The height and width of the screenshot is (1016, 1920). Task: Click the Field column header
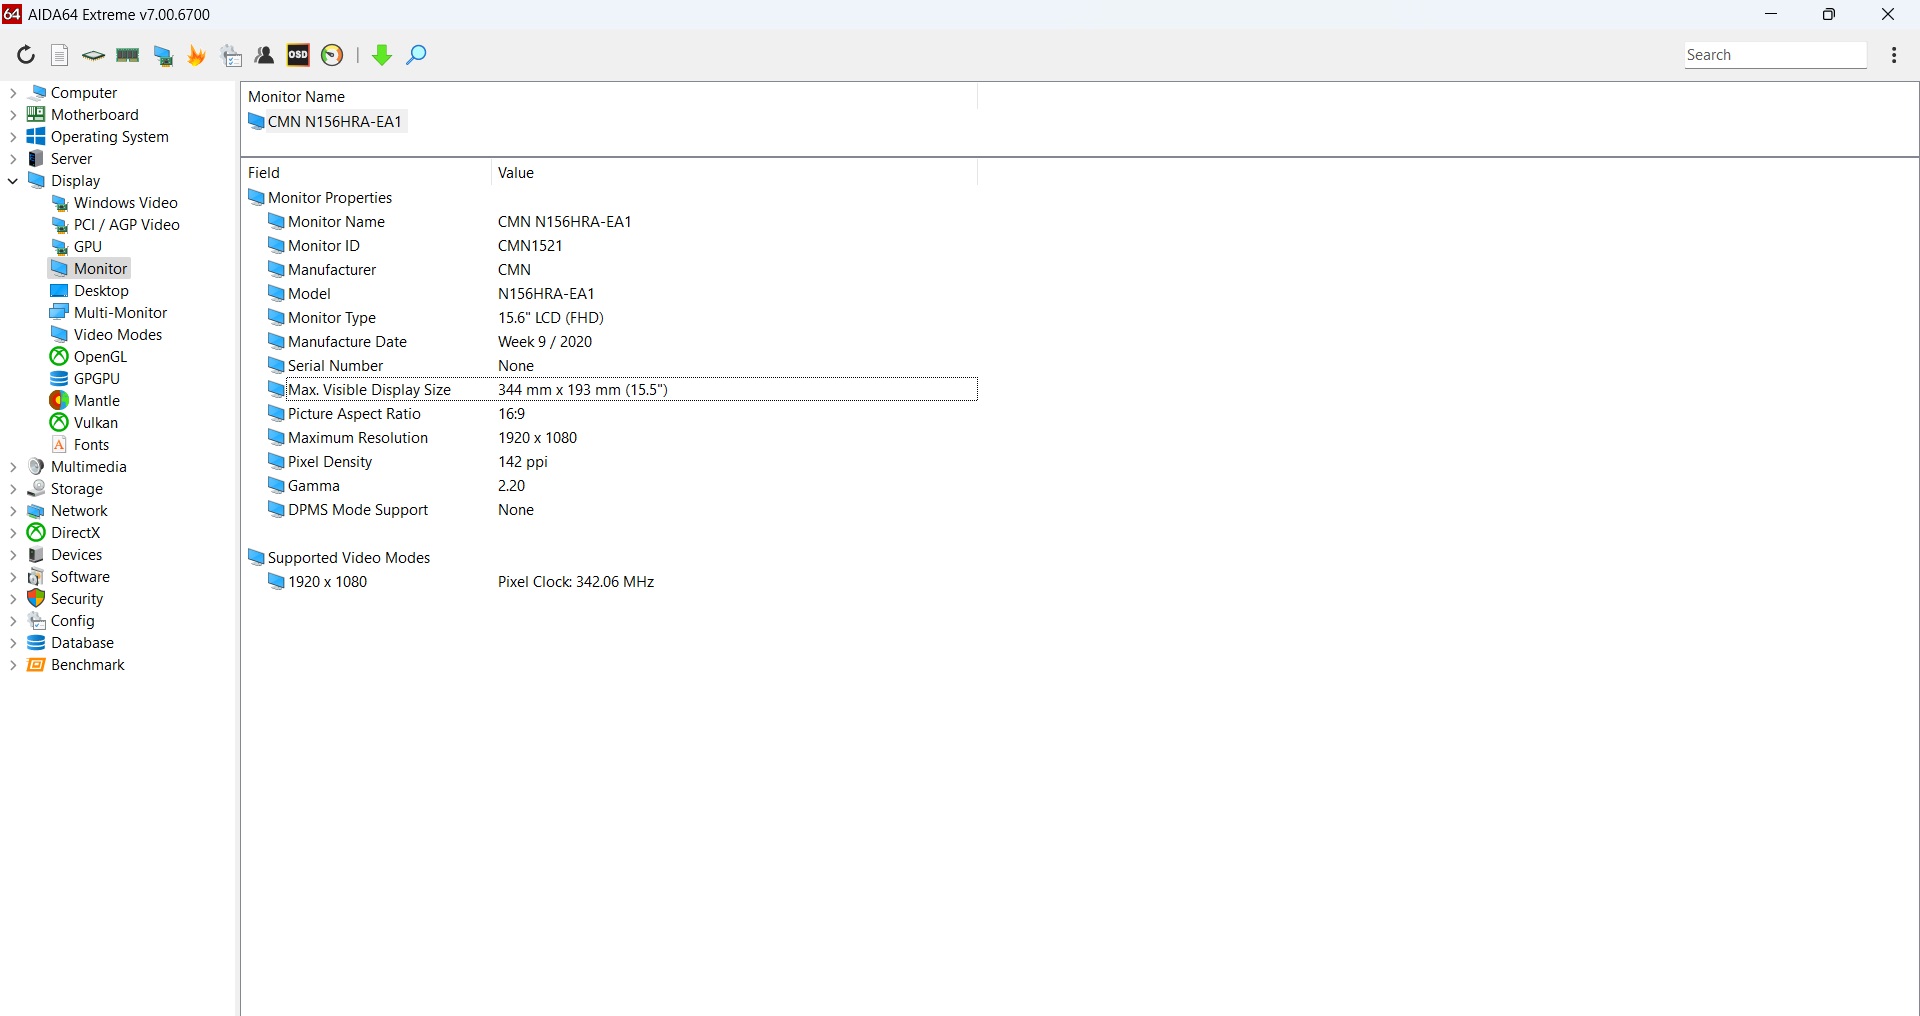[366, 173]
